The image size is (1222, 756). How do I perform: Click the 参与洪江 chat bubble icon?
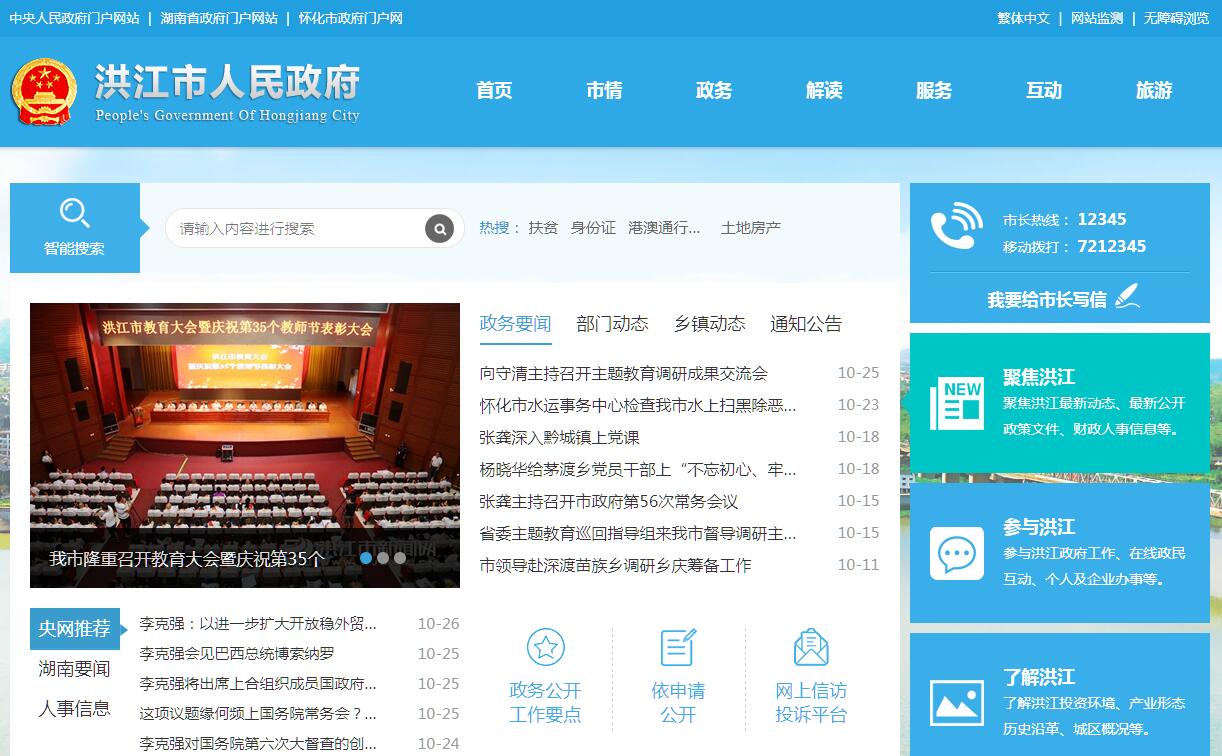(x=956, y=553)
